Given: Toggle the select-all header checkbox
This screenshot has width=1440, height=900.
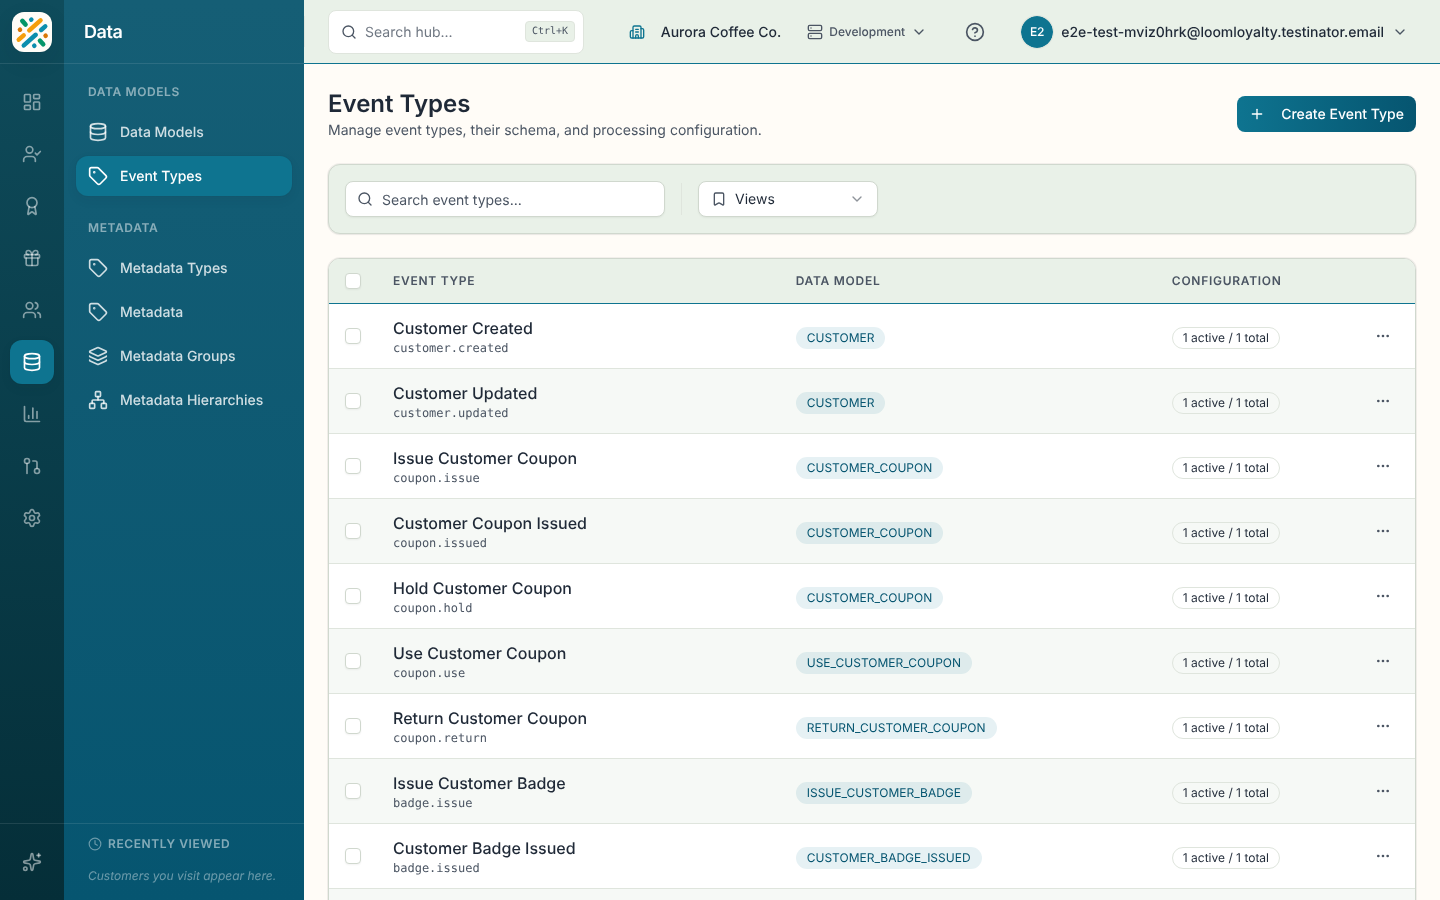Looking at the screenshot, I should tap(353, 281).
